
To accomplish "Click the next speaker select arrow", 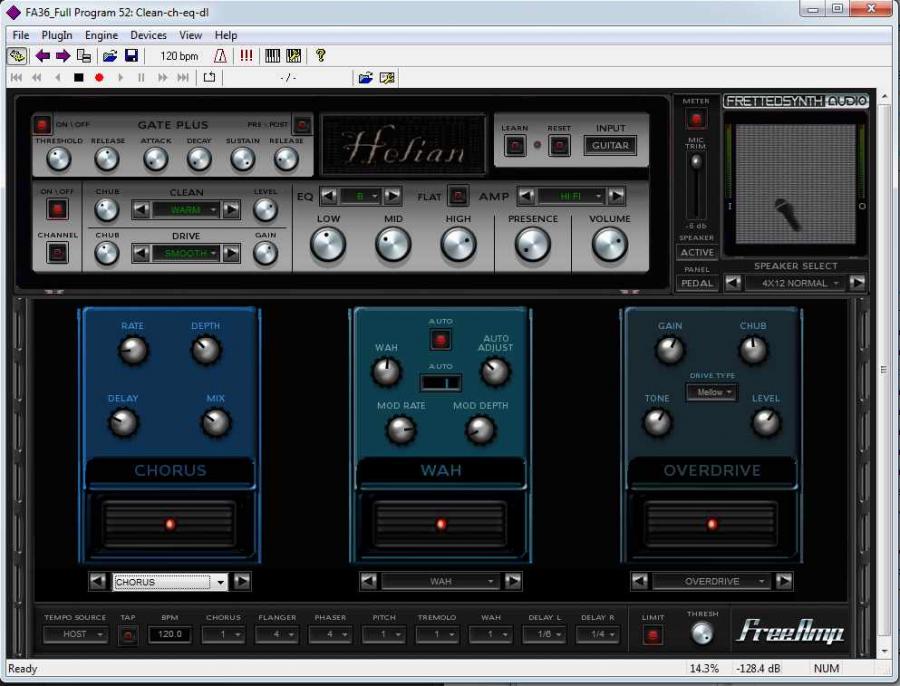I will tap(857, 282).
